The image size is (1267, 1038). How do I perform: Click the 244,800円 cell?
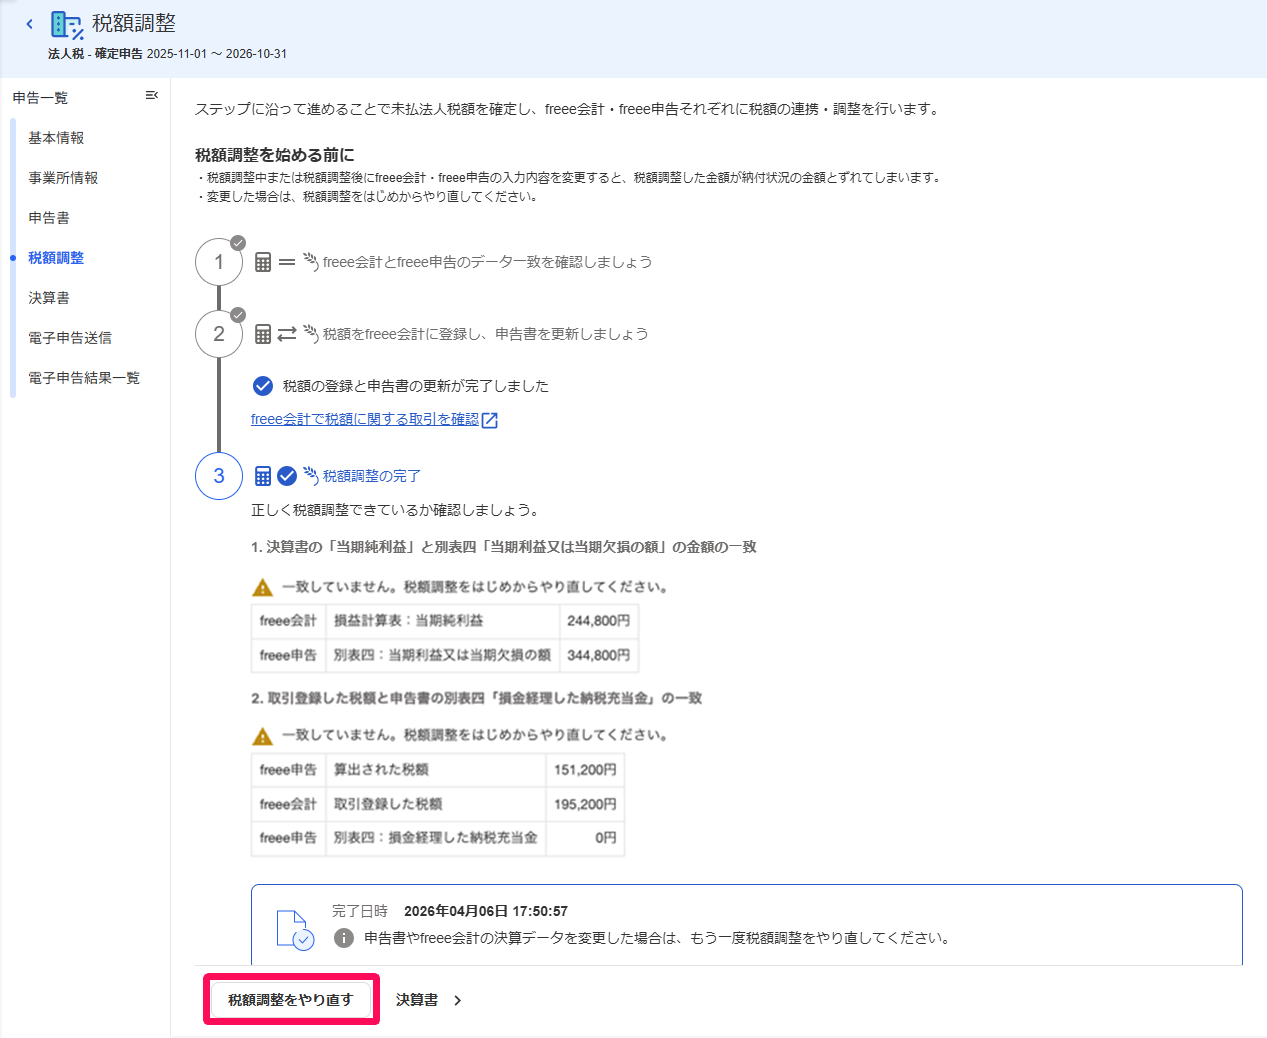click(598, 621)
